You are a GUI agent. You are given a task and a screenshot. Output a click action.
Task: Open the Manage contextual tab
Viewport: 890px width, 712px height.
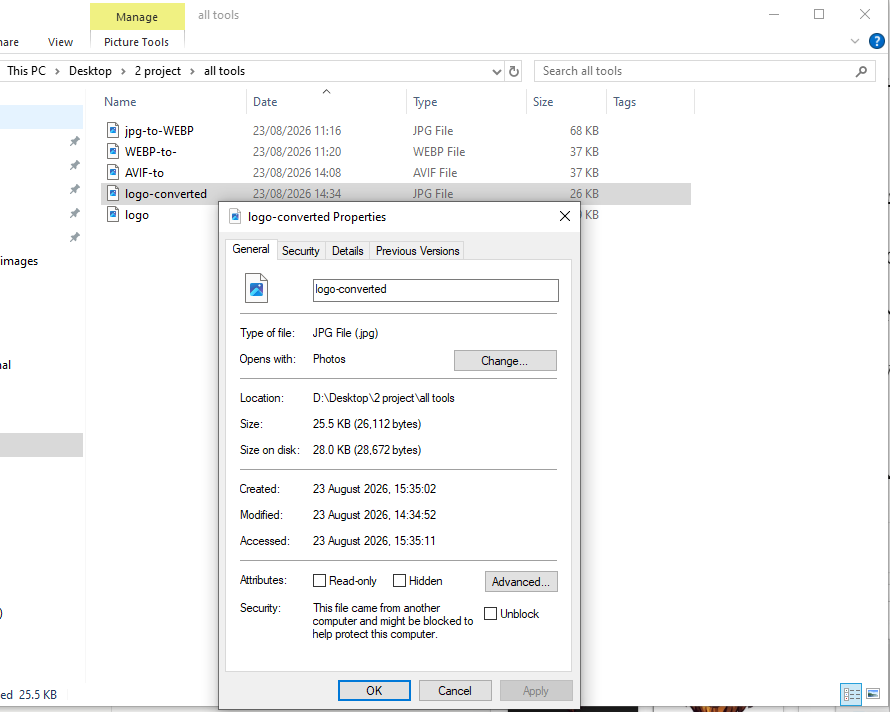[137, 17]
